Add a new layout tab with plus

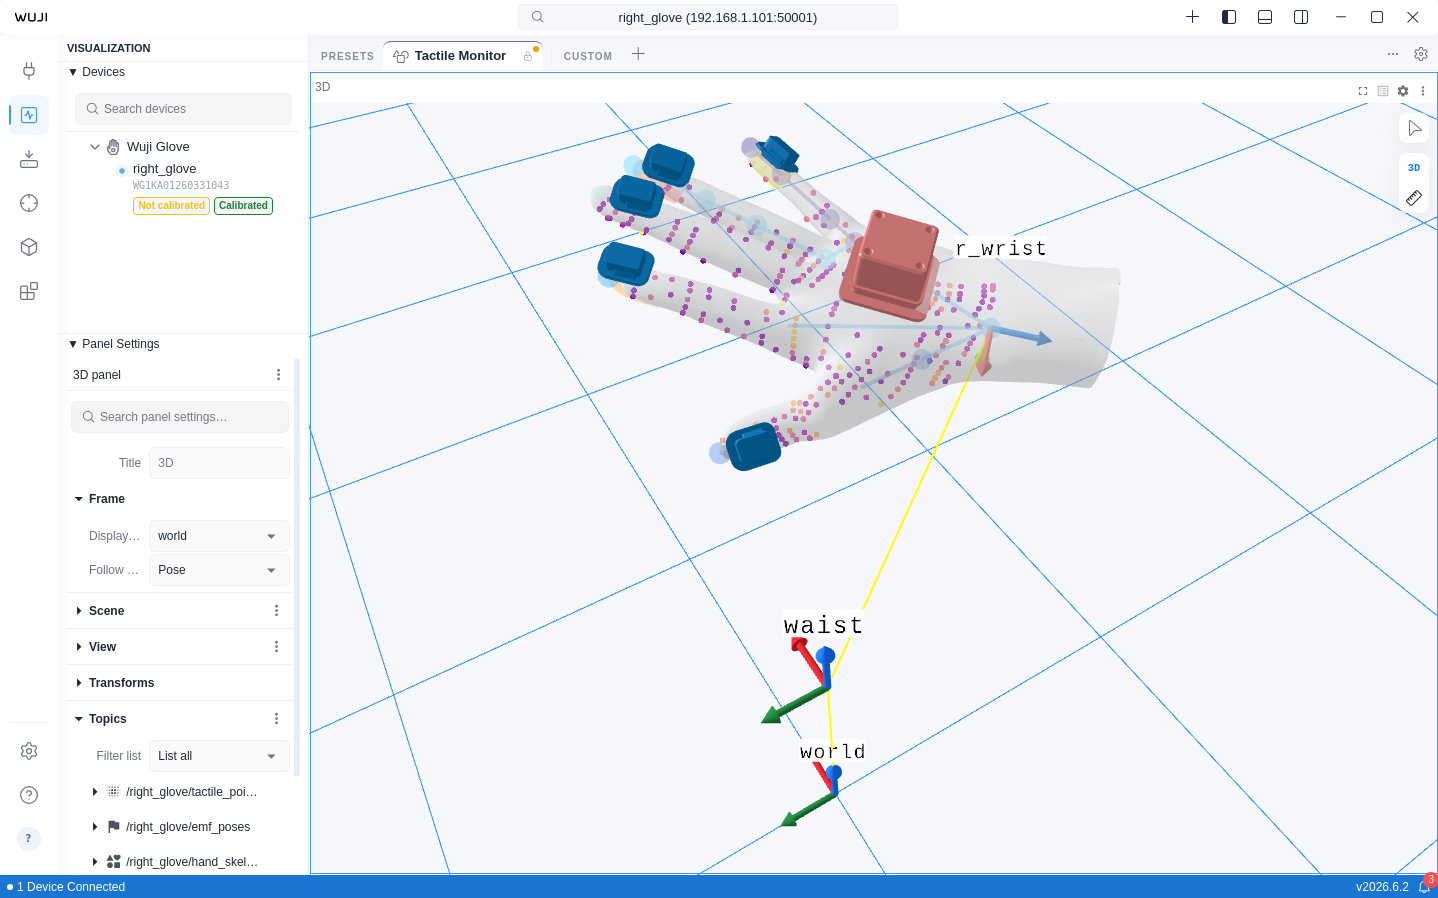pyautogui.click(x=638, y=54)
